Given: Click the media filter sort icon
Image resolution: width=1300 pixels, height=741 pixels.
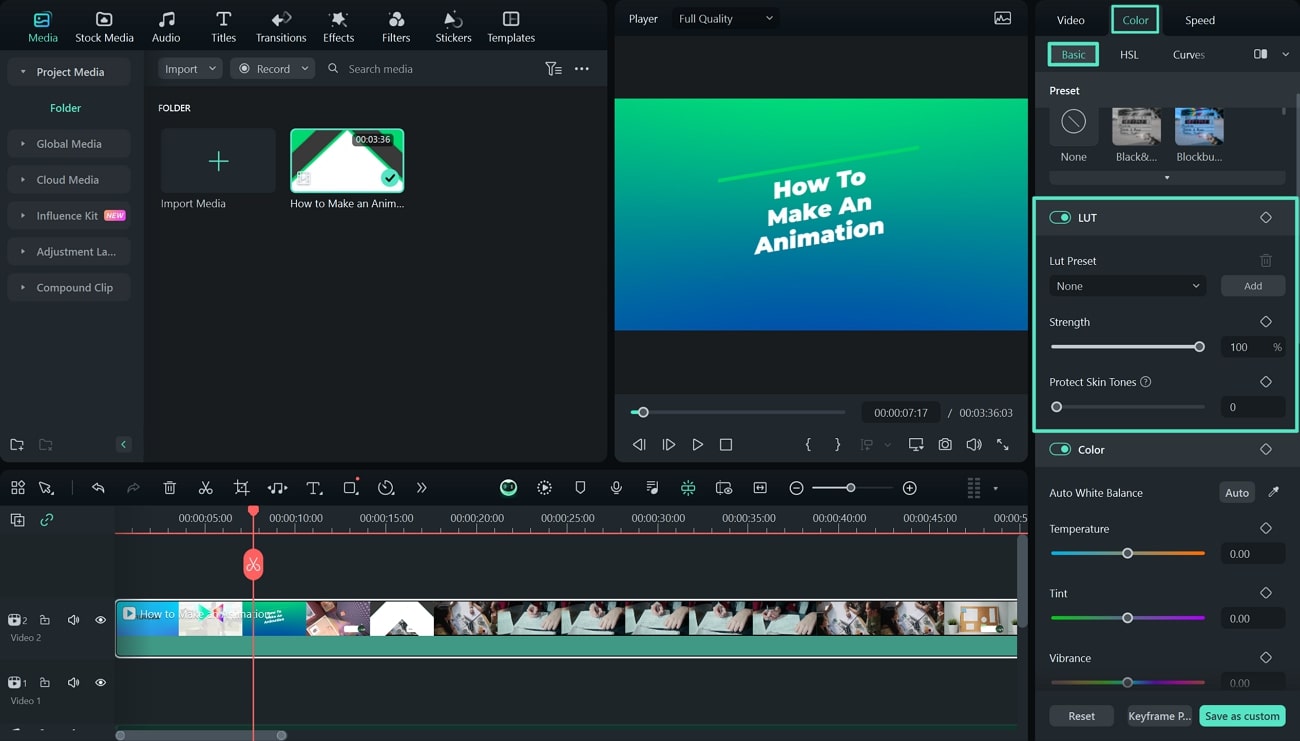Looking at the screenshot, I should pos(553,69).
